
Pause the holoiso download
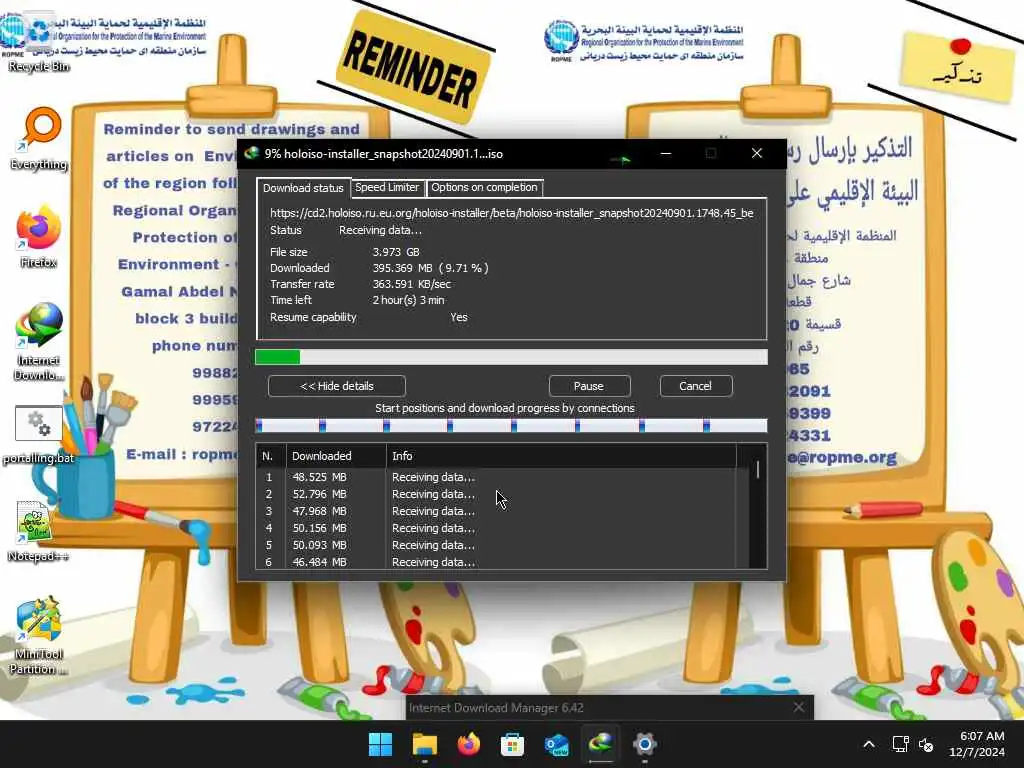click(x=589, y=386)
